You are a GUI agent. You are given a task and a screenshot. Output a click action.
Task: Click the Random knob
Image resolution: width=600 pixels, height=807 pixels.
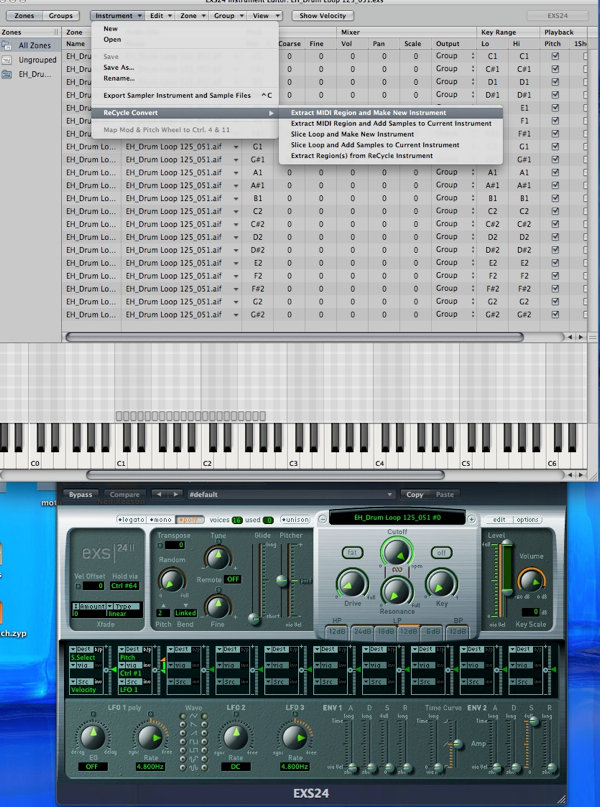pos(171,581)
